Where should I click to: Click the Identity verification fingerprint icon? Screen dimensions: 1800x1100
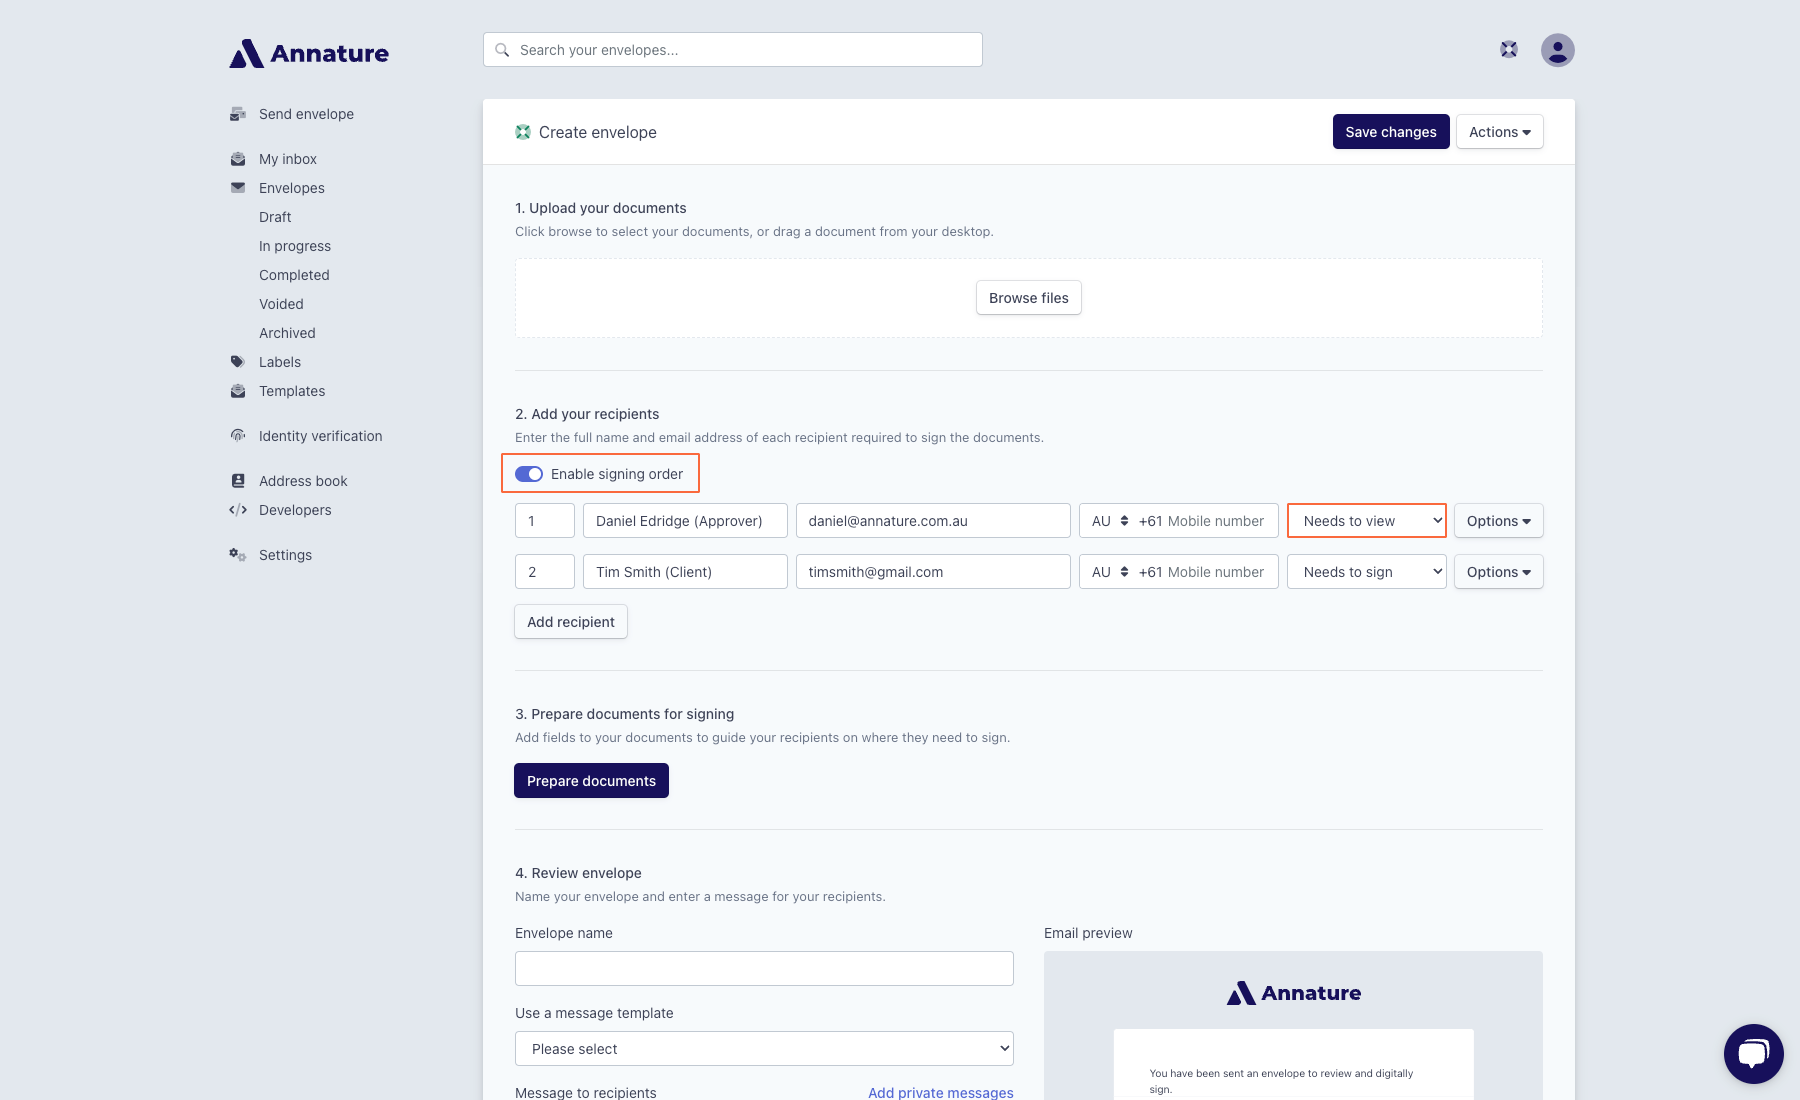(x=238, y=435)
